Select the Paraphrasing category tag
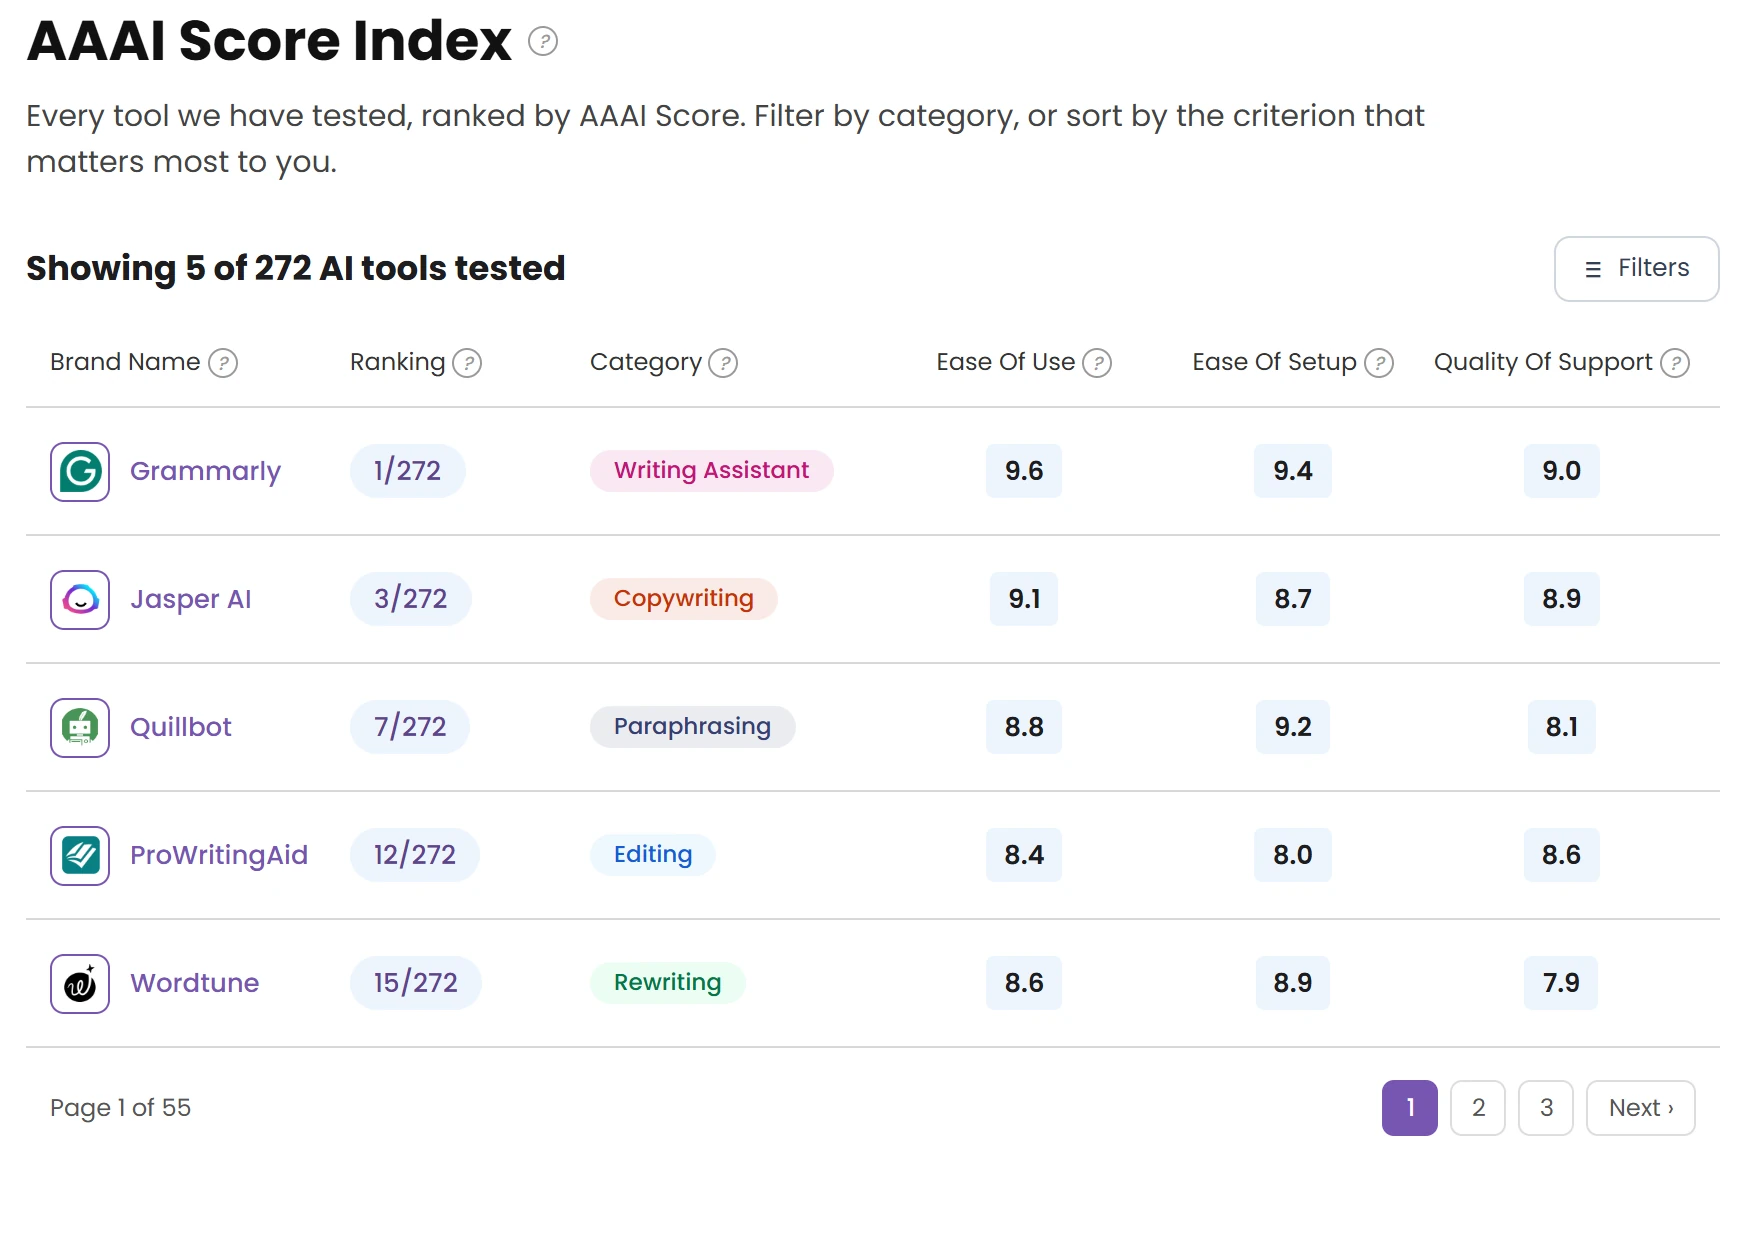 pos(692,727)
